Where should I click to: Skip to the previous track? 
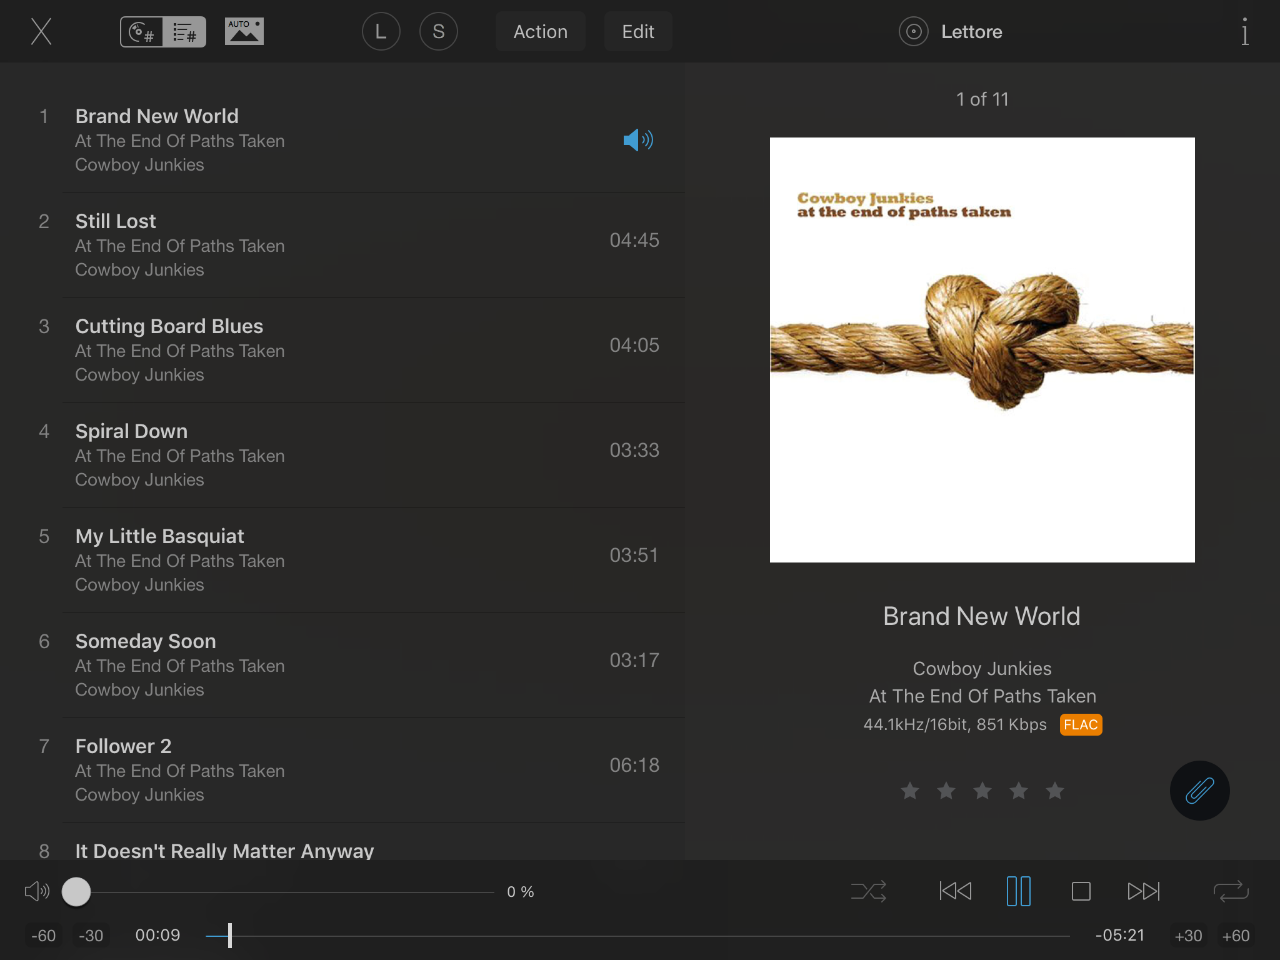tap(955, 891)
